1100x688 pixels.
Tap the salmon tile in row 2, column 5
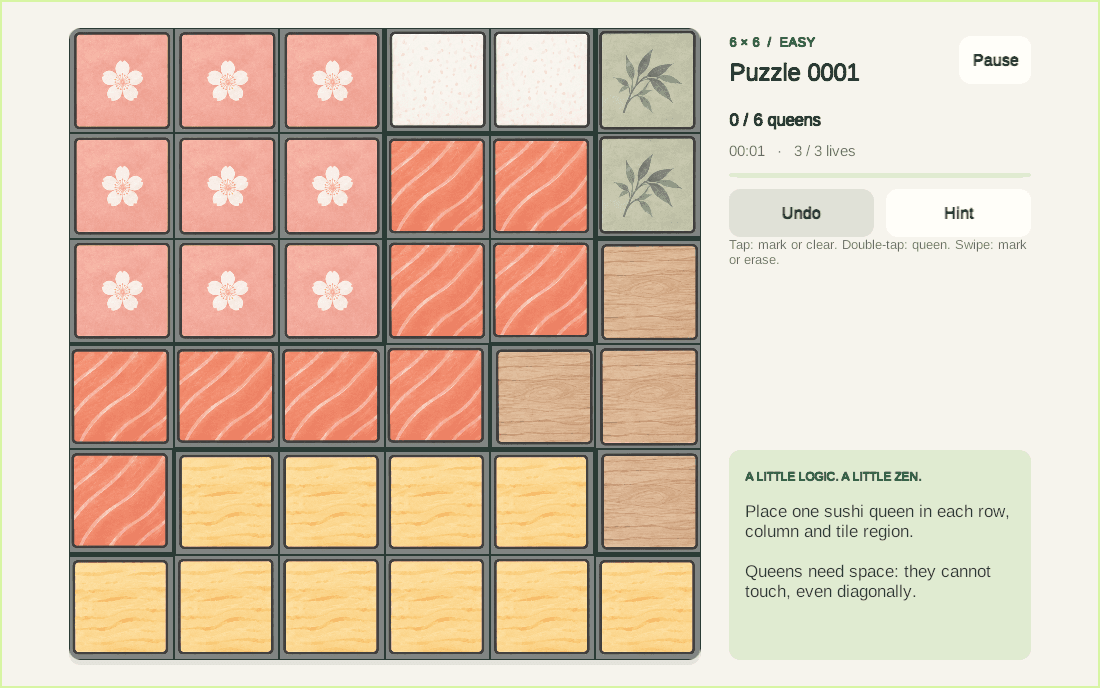[541, 186]
